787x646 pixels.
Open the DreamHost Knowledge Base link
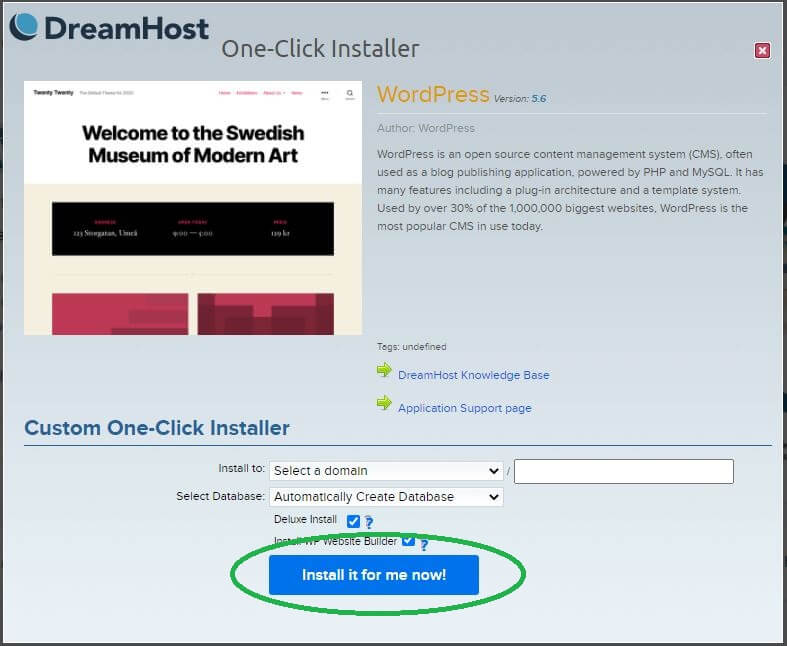click(x=474, y=375)
